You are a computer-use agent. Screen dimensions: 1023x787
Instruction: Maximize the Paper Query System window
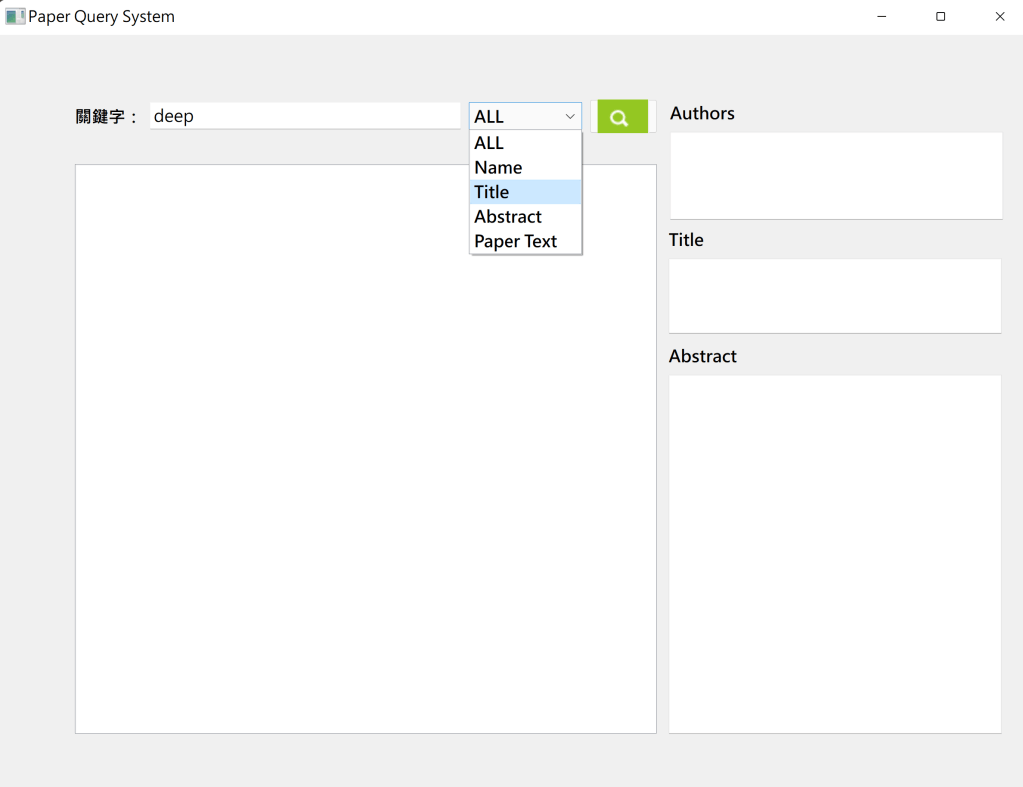point(940,16)
